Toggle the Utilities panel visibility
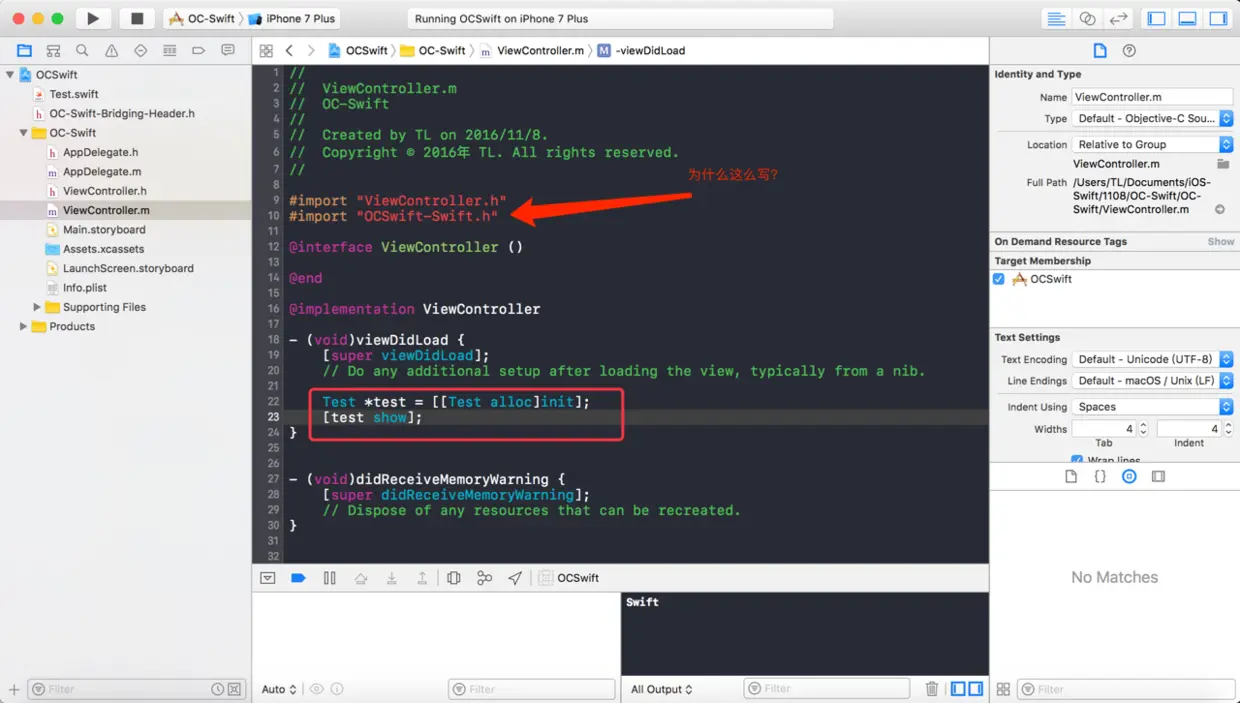This screenshot has height=703, width=1240. (x=1218, y=19)
